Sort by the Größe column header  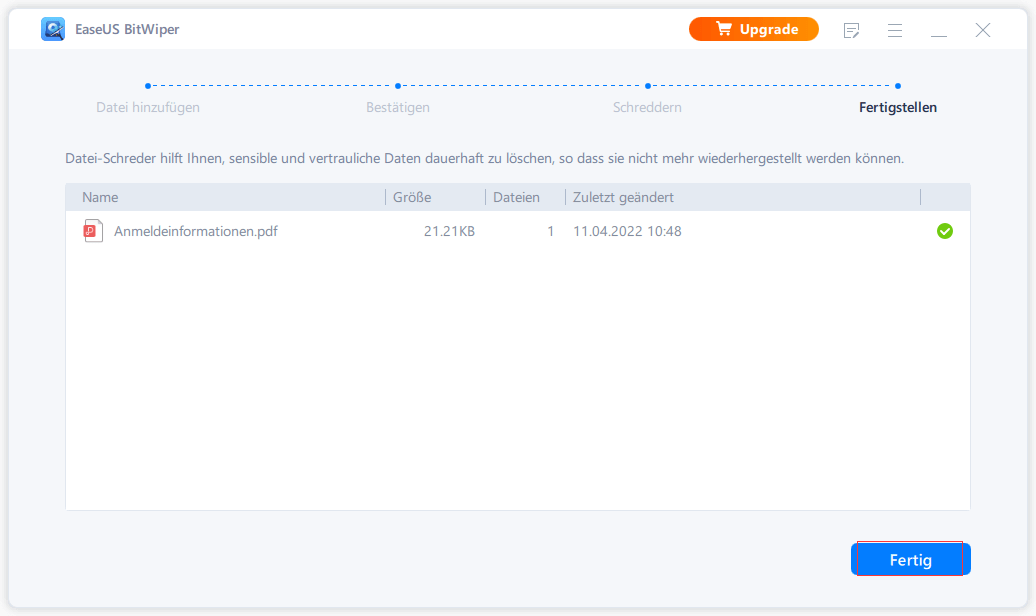435,197
